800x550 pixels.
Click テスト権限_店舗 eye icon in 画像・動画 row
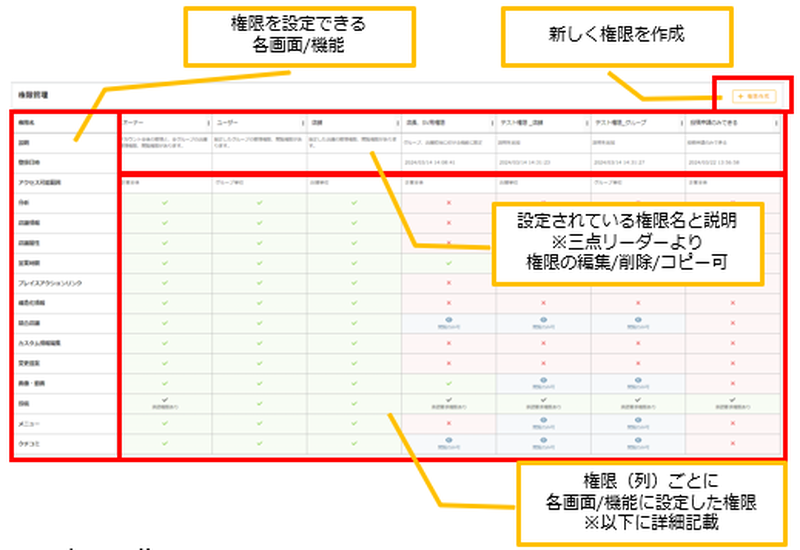click(x=544, y=380)
